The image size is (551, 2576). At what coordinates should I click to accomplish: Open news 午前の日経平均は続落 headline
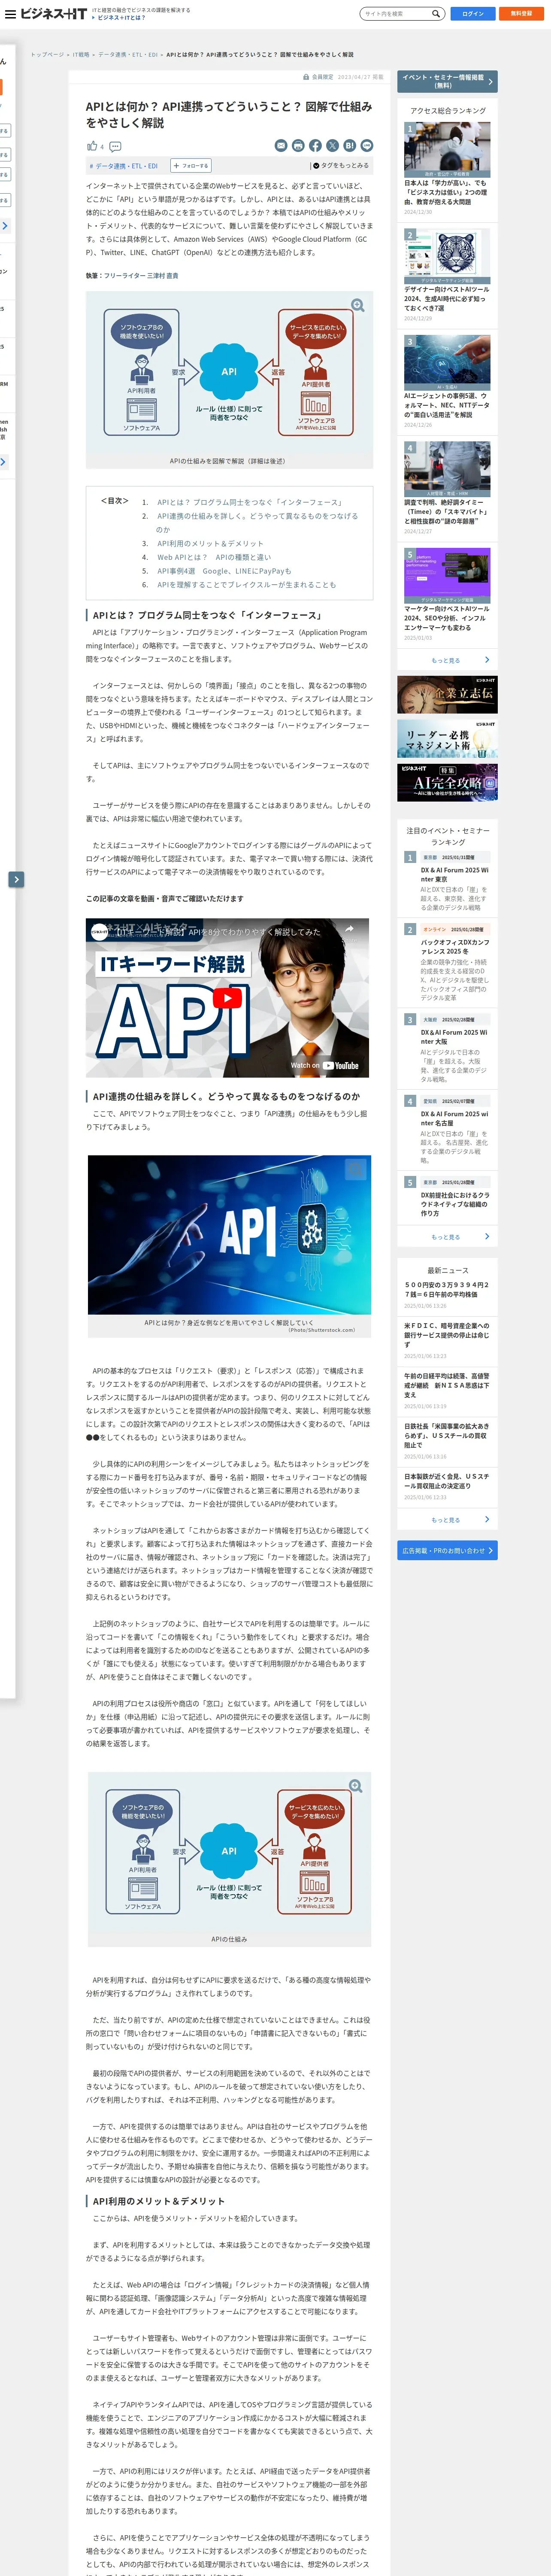[447, 1385]
